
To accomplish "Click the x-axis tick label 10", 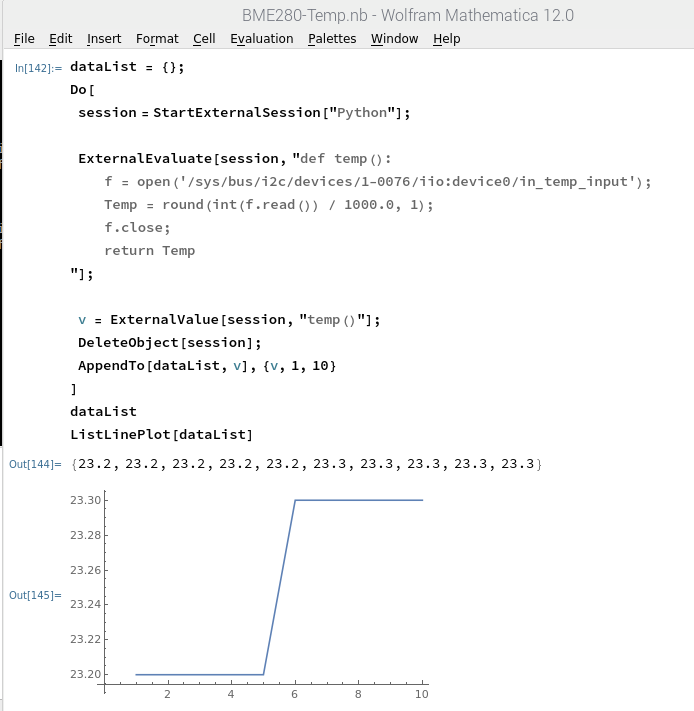I will 422,694.
